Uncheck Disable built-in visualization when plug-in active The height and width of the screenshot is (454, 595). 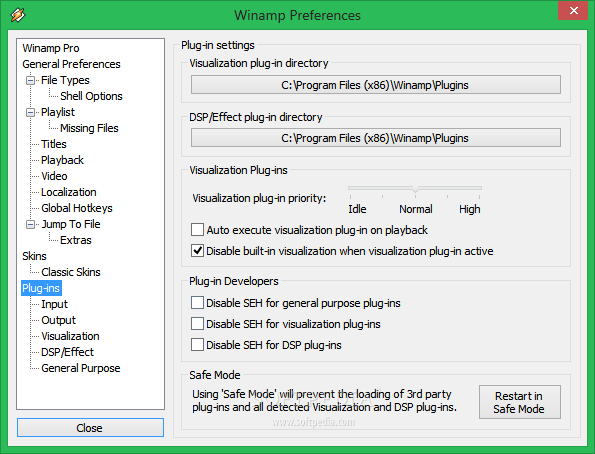[x=197, y=251]
